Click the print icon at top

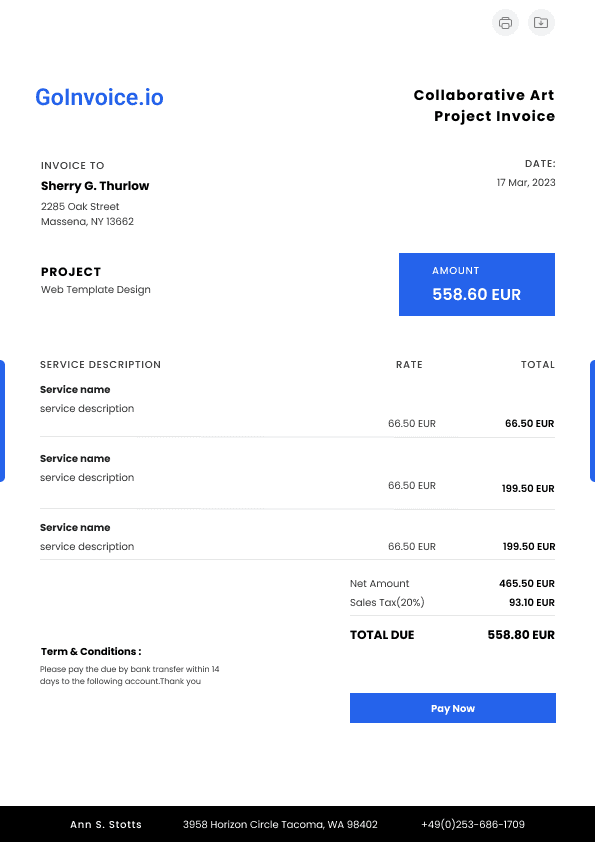[505, 23]
